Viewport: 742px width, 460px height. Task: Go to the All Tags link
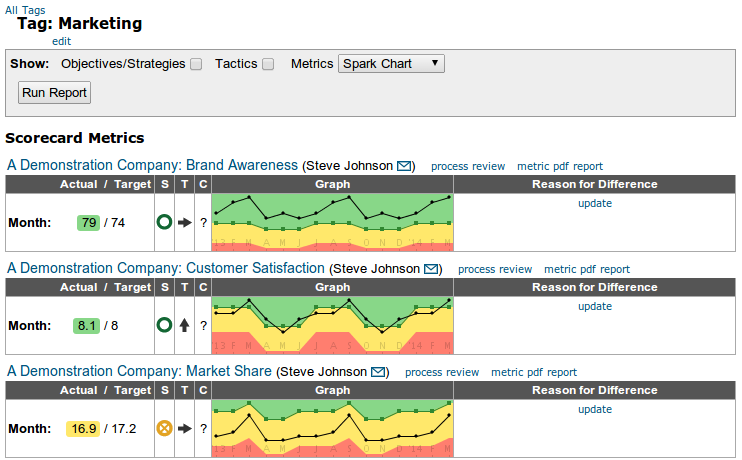coord(25,9)
